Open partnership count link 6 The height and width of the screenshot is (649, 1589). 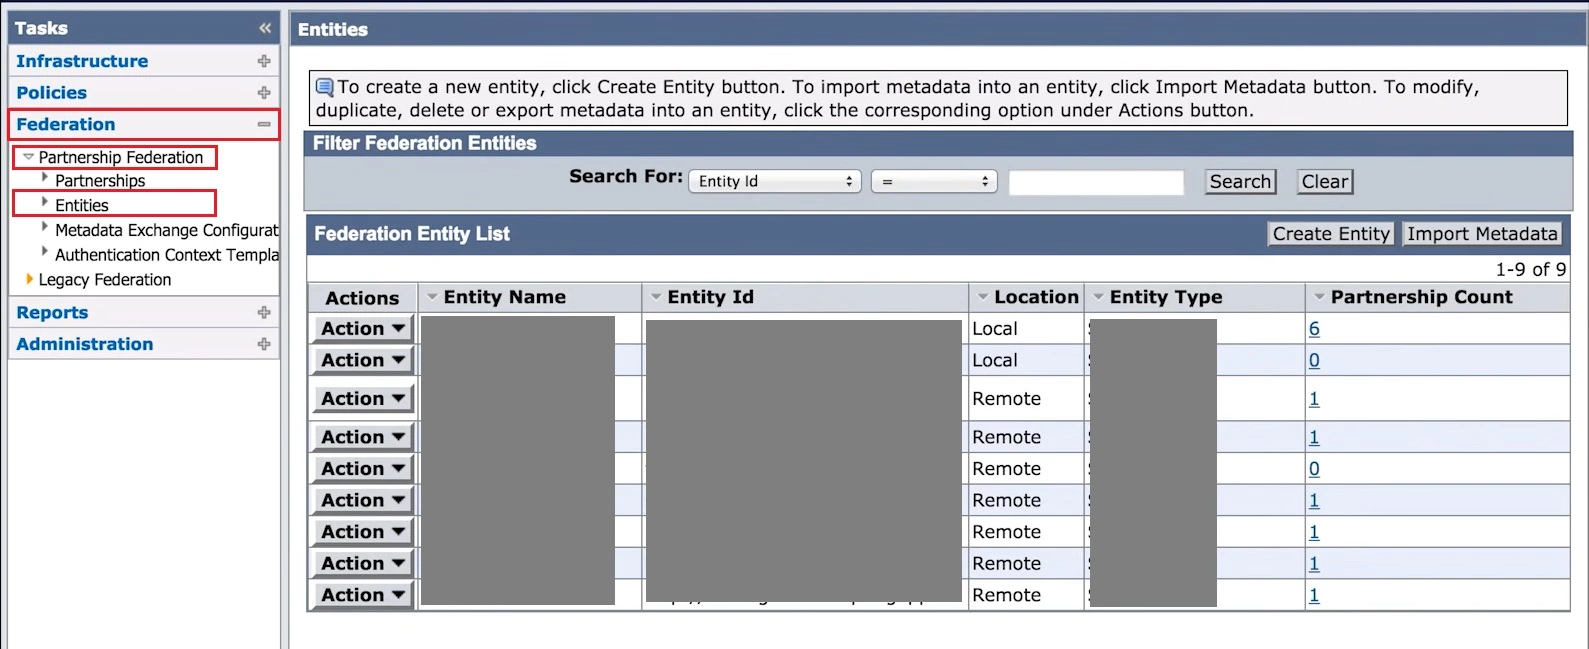(x=1314, y=329)
